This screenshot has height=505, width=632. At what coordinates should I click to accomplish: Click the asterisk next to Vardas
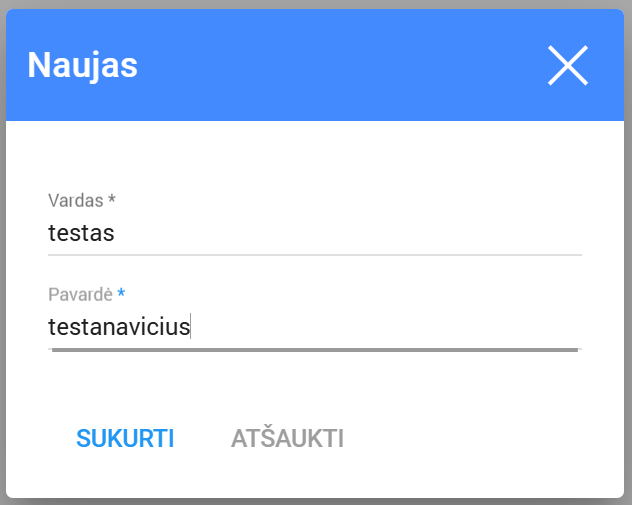(x=112, y=201)
